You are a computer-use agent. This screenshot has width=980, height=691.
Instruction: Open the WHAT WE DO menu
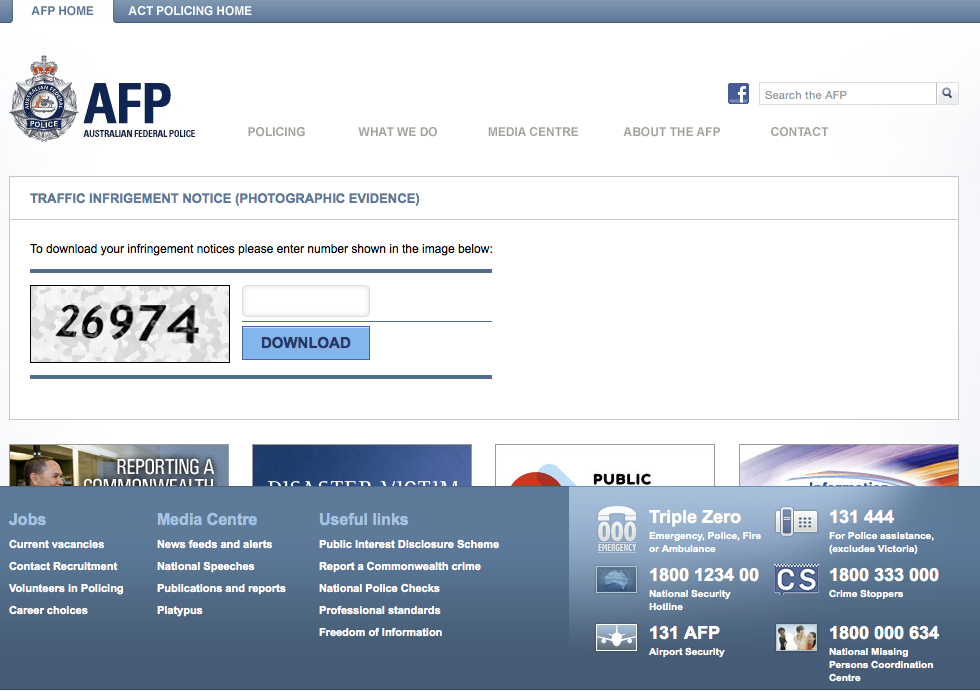(x=398, y=132)
